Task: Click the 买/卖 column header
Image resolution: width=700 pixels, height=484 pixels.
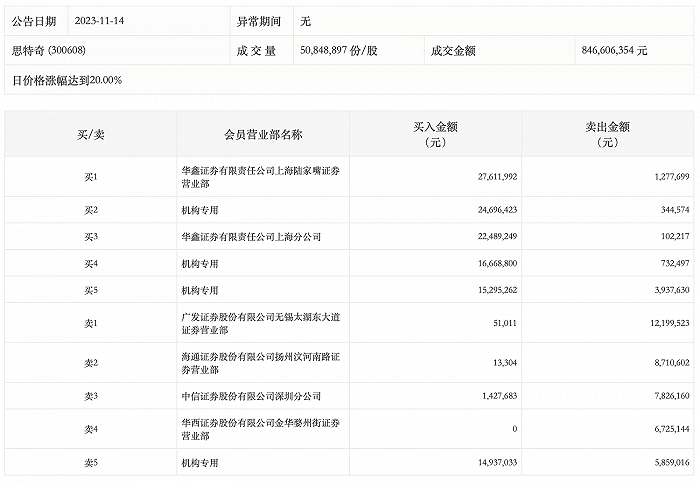Action: point(91,134)
